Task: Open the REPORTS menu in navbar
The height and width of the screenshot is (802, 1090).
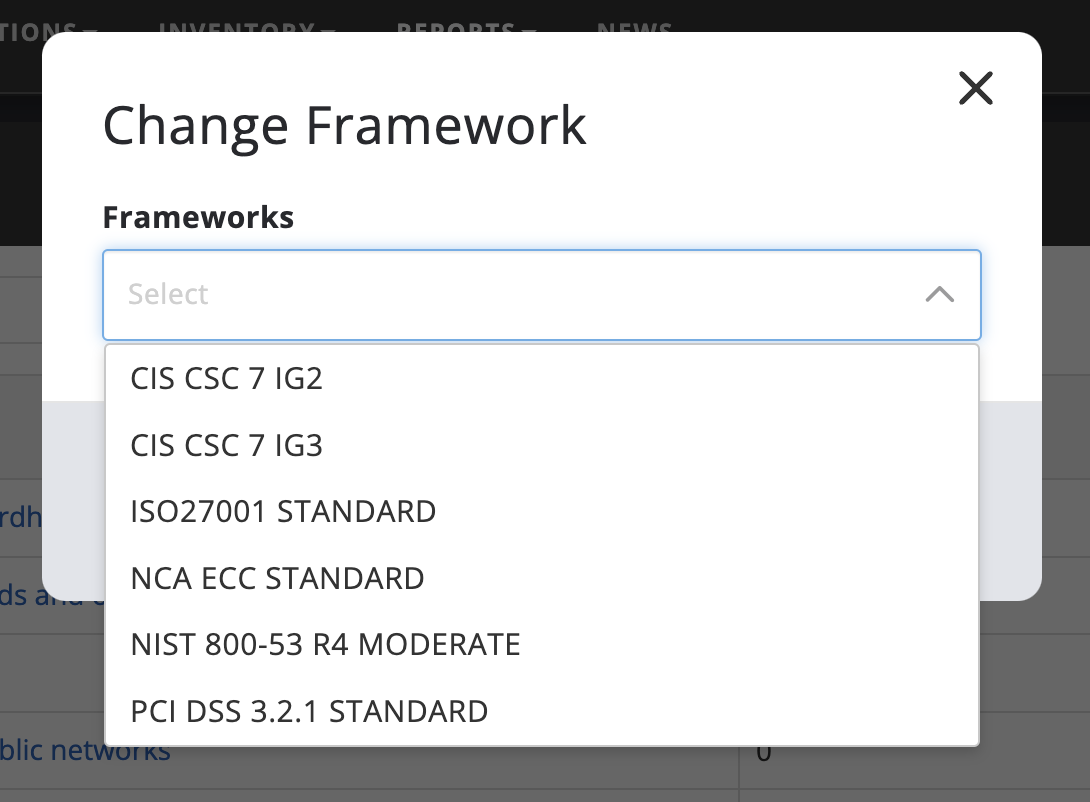Action: click(467, 25)
